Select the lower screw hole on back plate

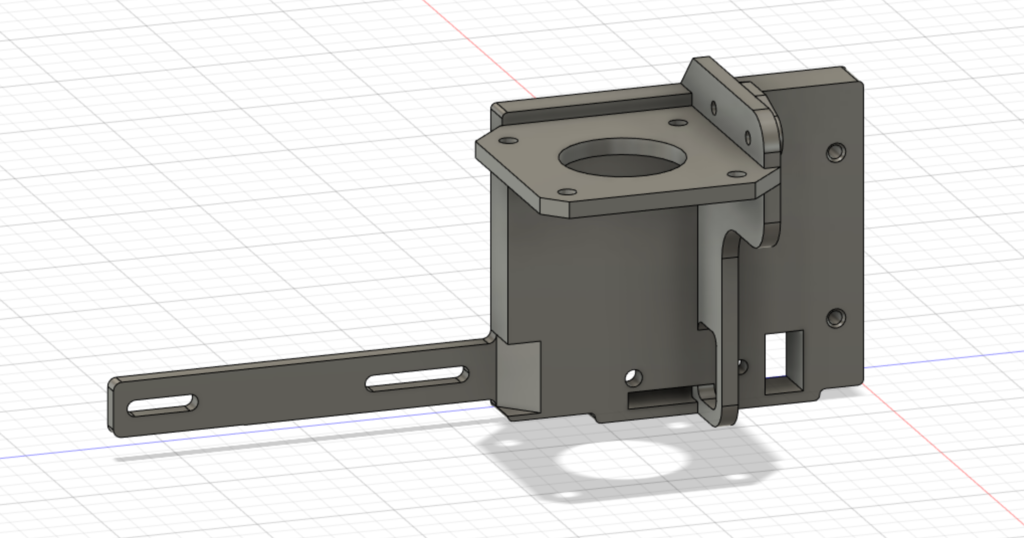(x=836, y=318)
